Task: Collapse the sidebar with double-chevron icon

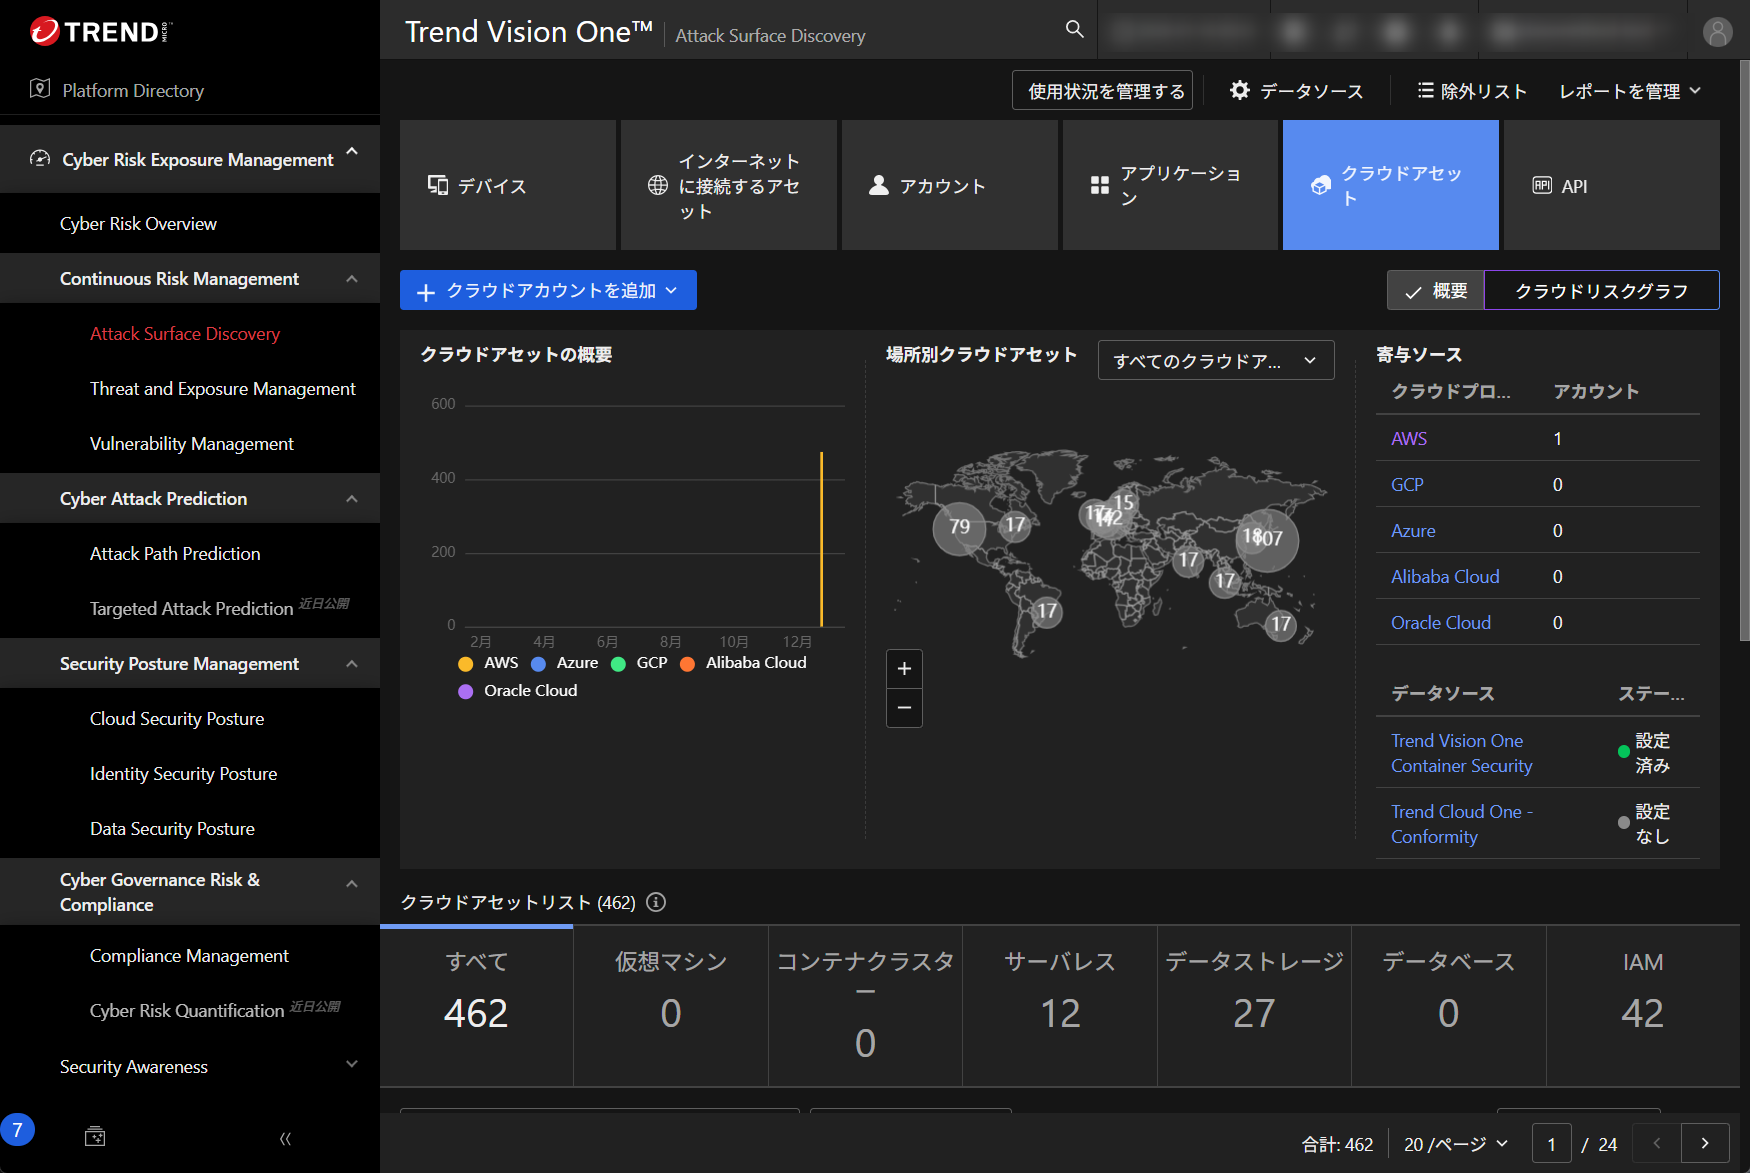Action: 285,1138
